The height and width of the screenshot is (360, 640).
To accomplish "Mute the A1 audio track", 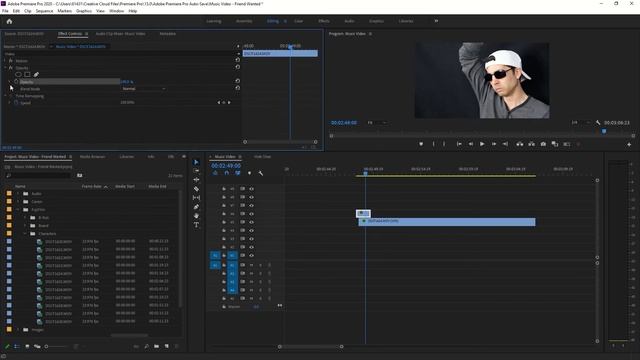I will click(x=251, y=265).
